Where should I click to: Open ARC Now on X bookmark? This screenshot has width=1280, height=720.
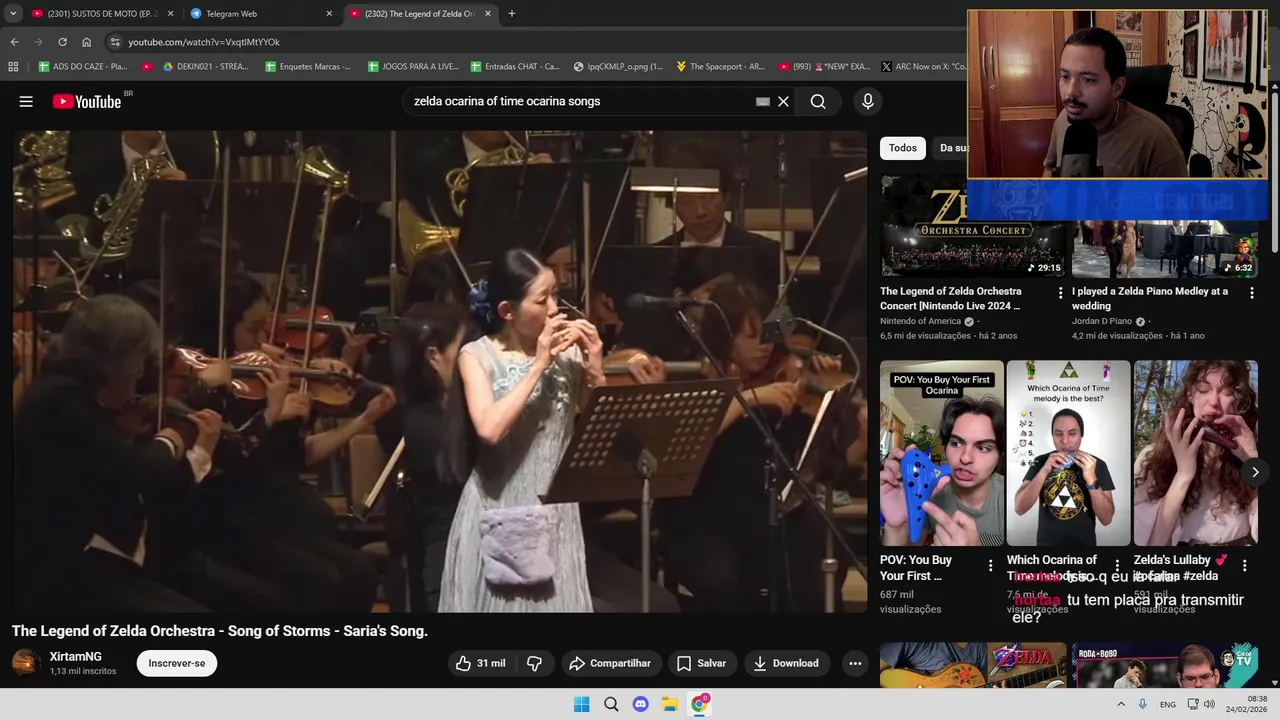coord(924,66)
